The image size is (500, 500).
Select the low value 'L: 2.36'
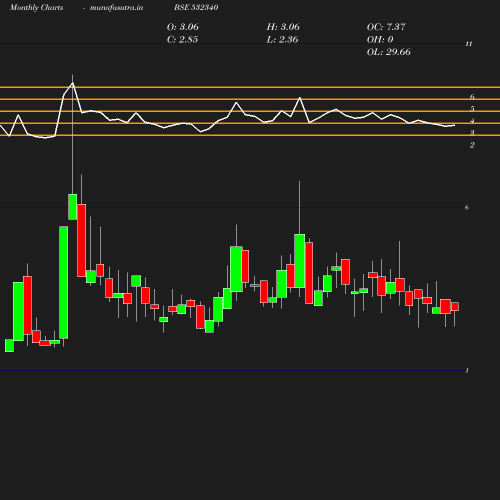coord(282,40)
